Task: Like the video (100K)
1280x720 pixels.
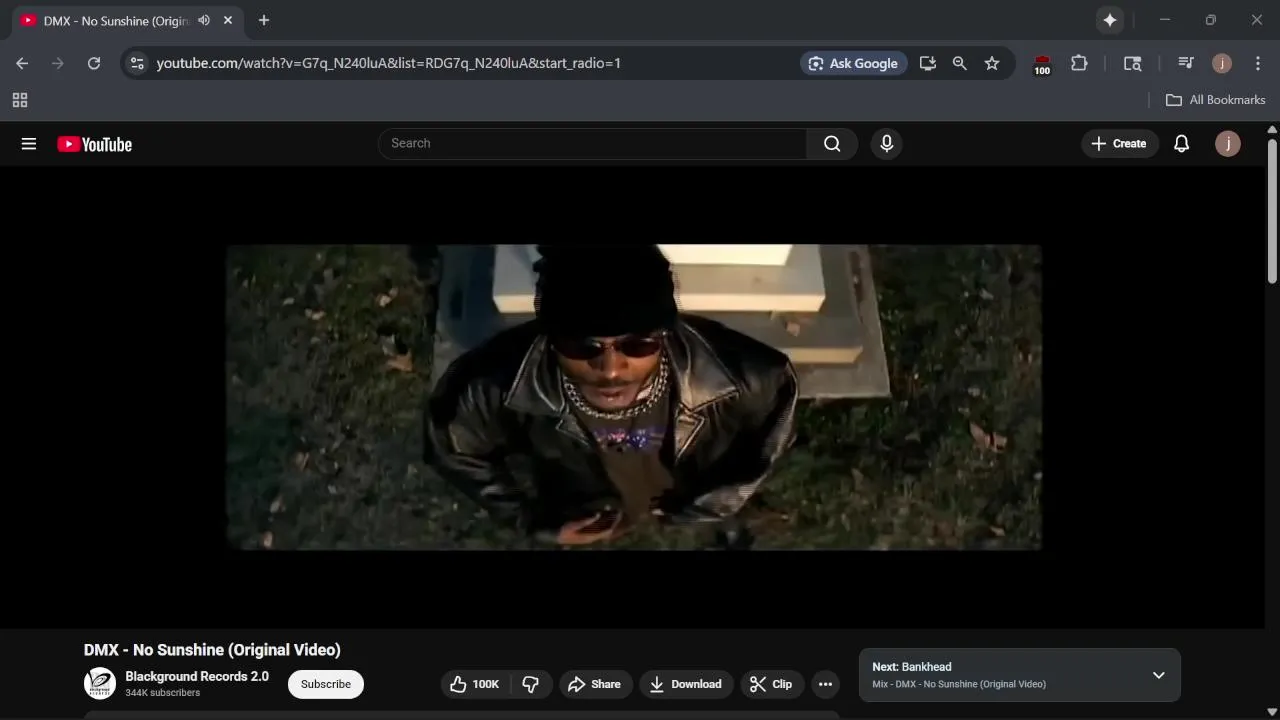Action: tap(475, 684)
